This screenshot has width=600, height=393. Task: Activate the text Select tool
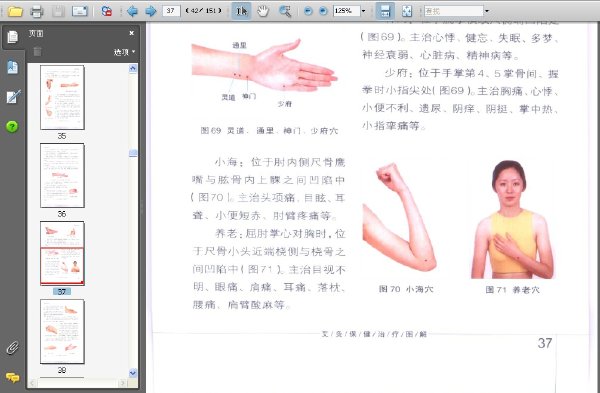[x=241, y=11]
